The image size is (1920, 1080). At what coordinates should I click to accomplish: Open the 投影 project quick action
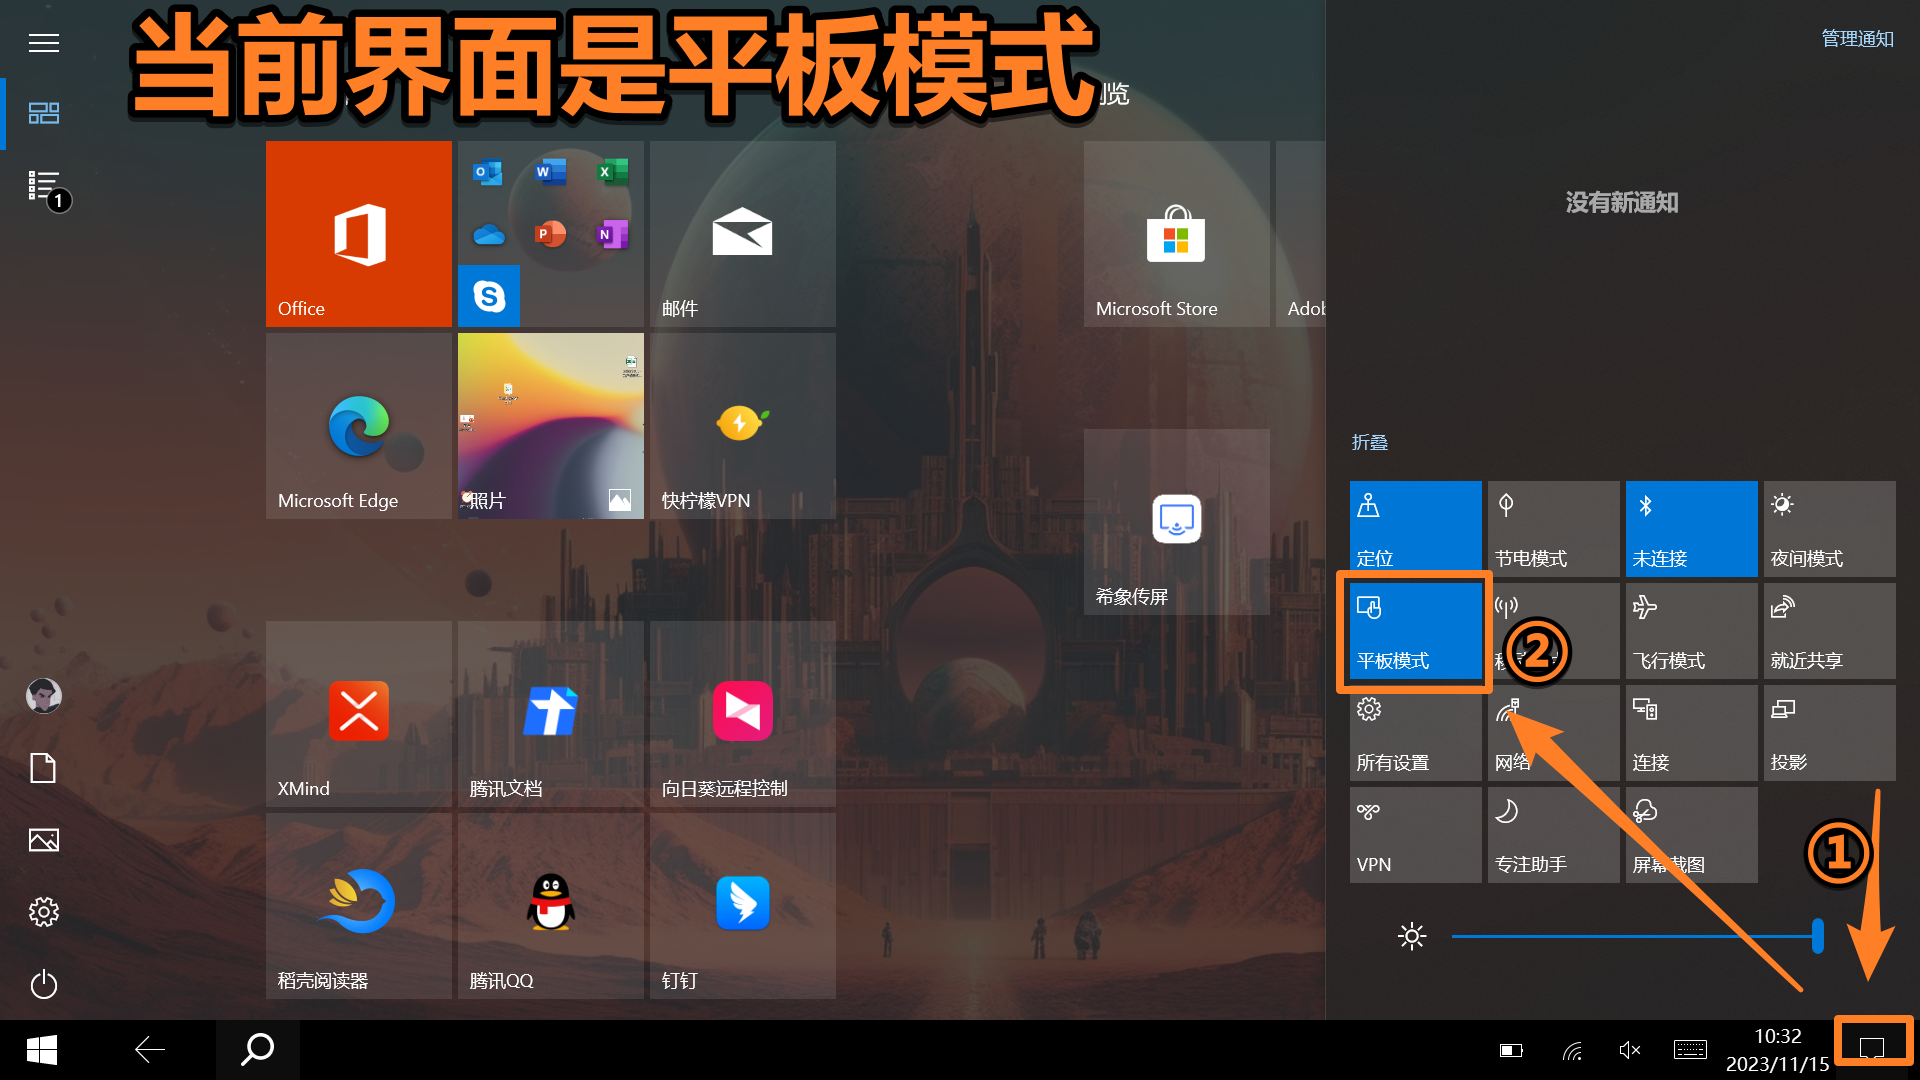click(1830, 733)
